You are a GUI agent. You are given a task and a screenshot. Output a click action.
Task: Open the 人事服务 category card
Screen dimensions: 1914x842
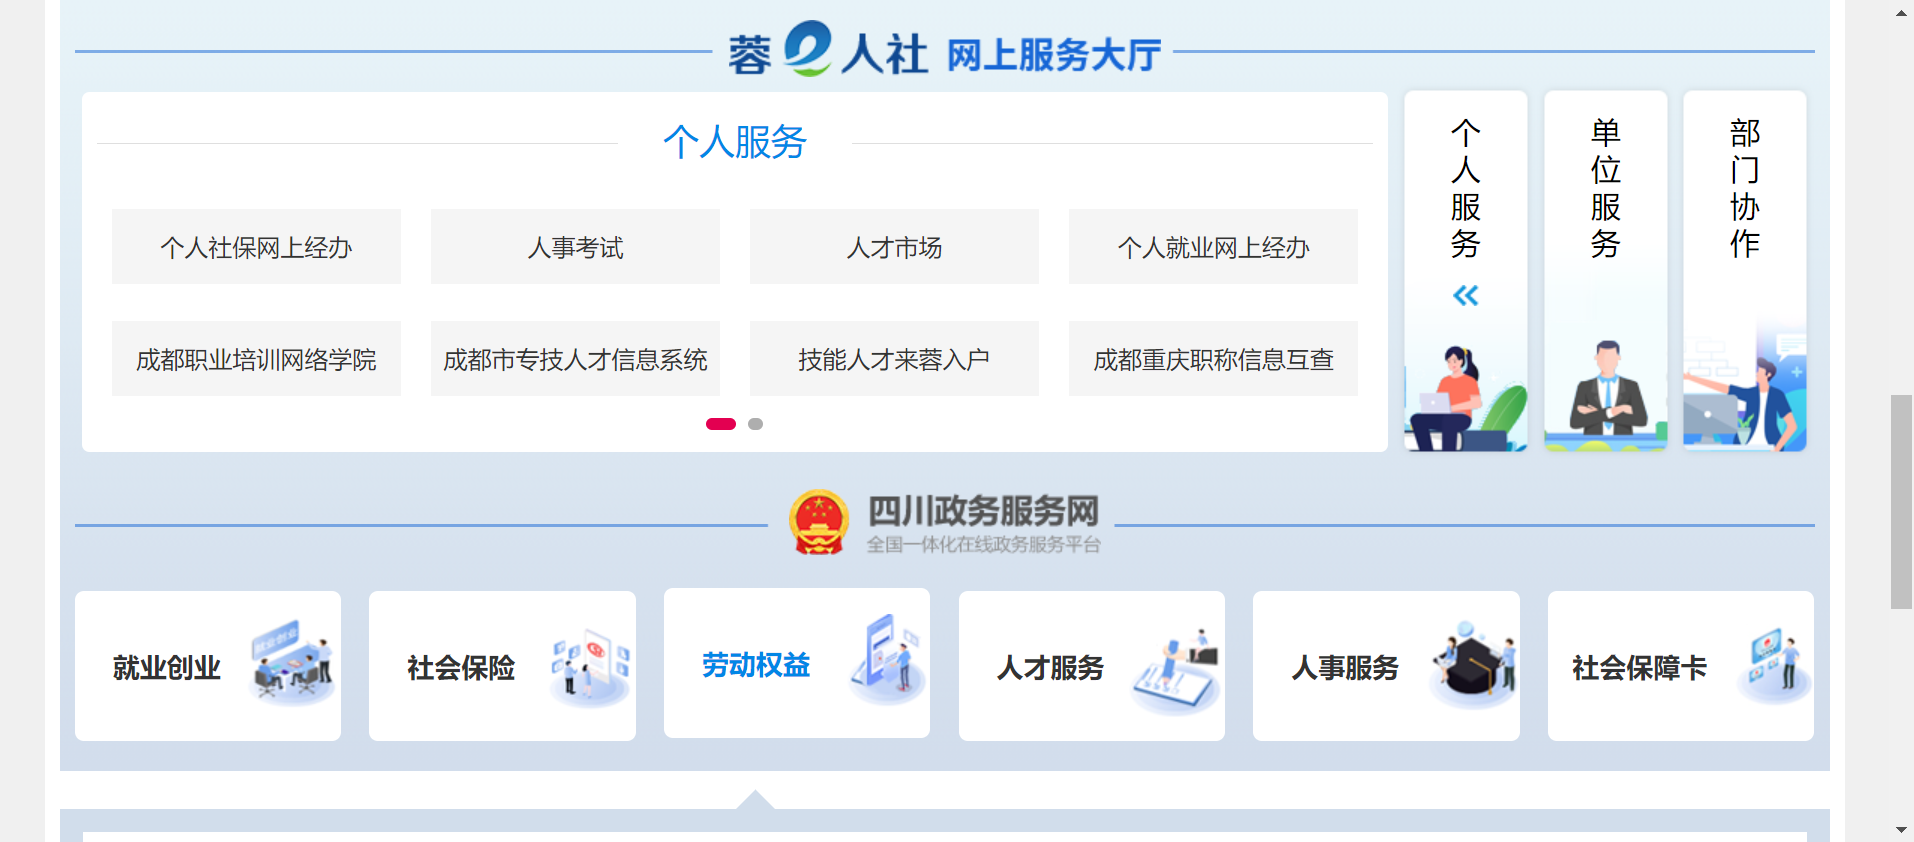point(1386,666)
